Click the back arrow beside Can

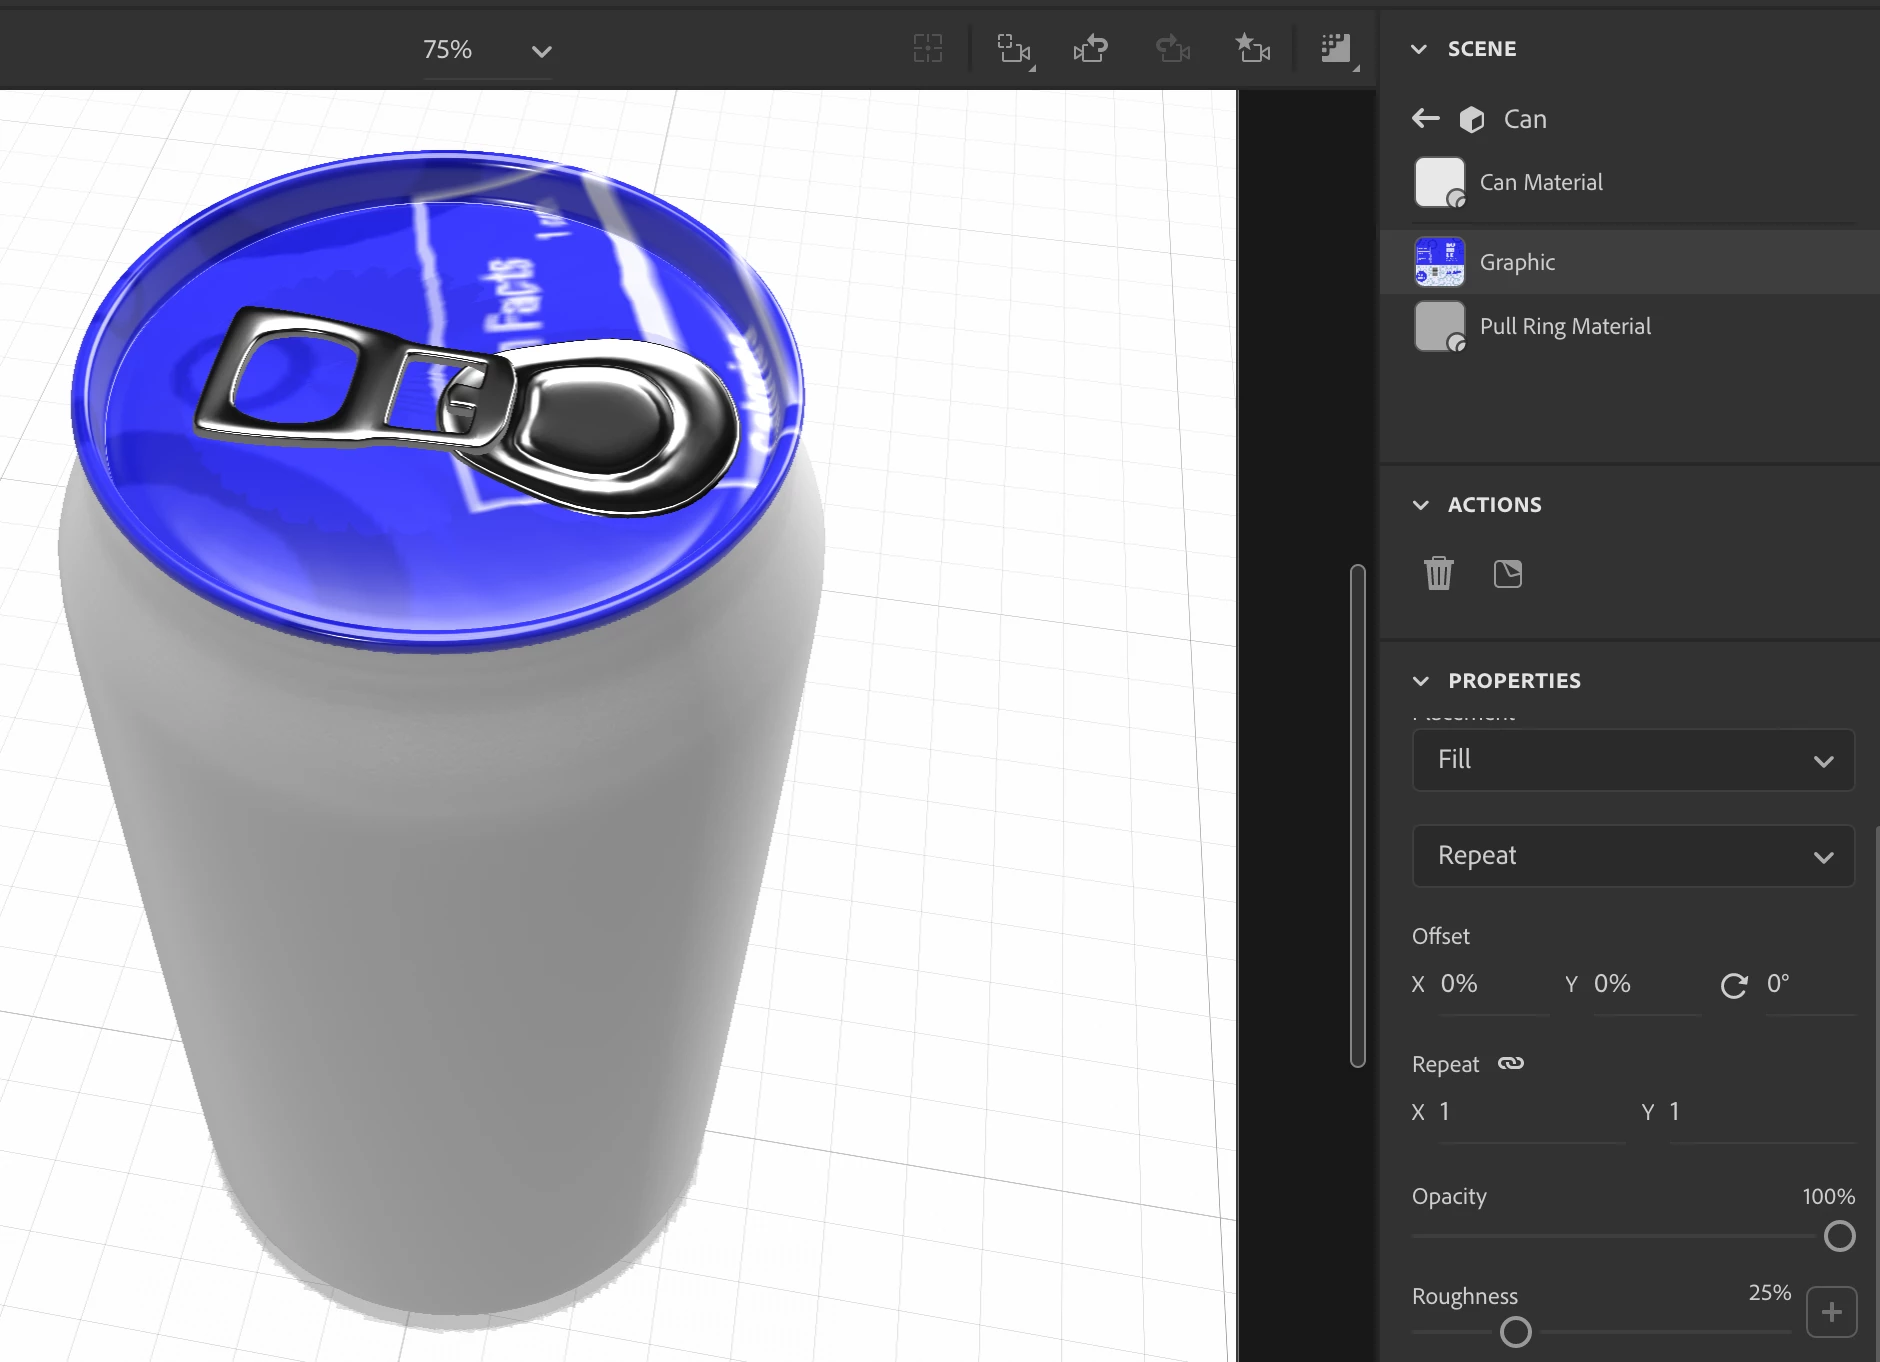(x=1426, y=119)
